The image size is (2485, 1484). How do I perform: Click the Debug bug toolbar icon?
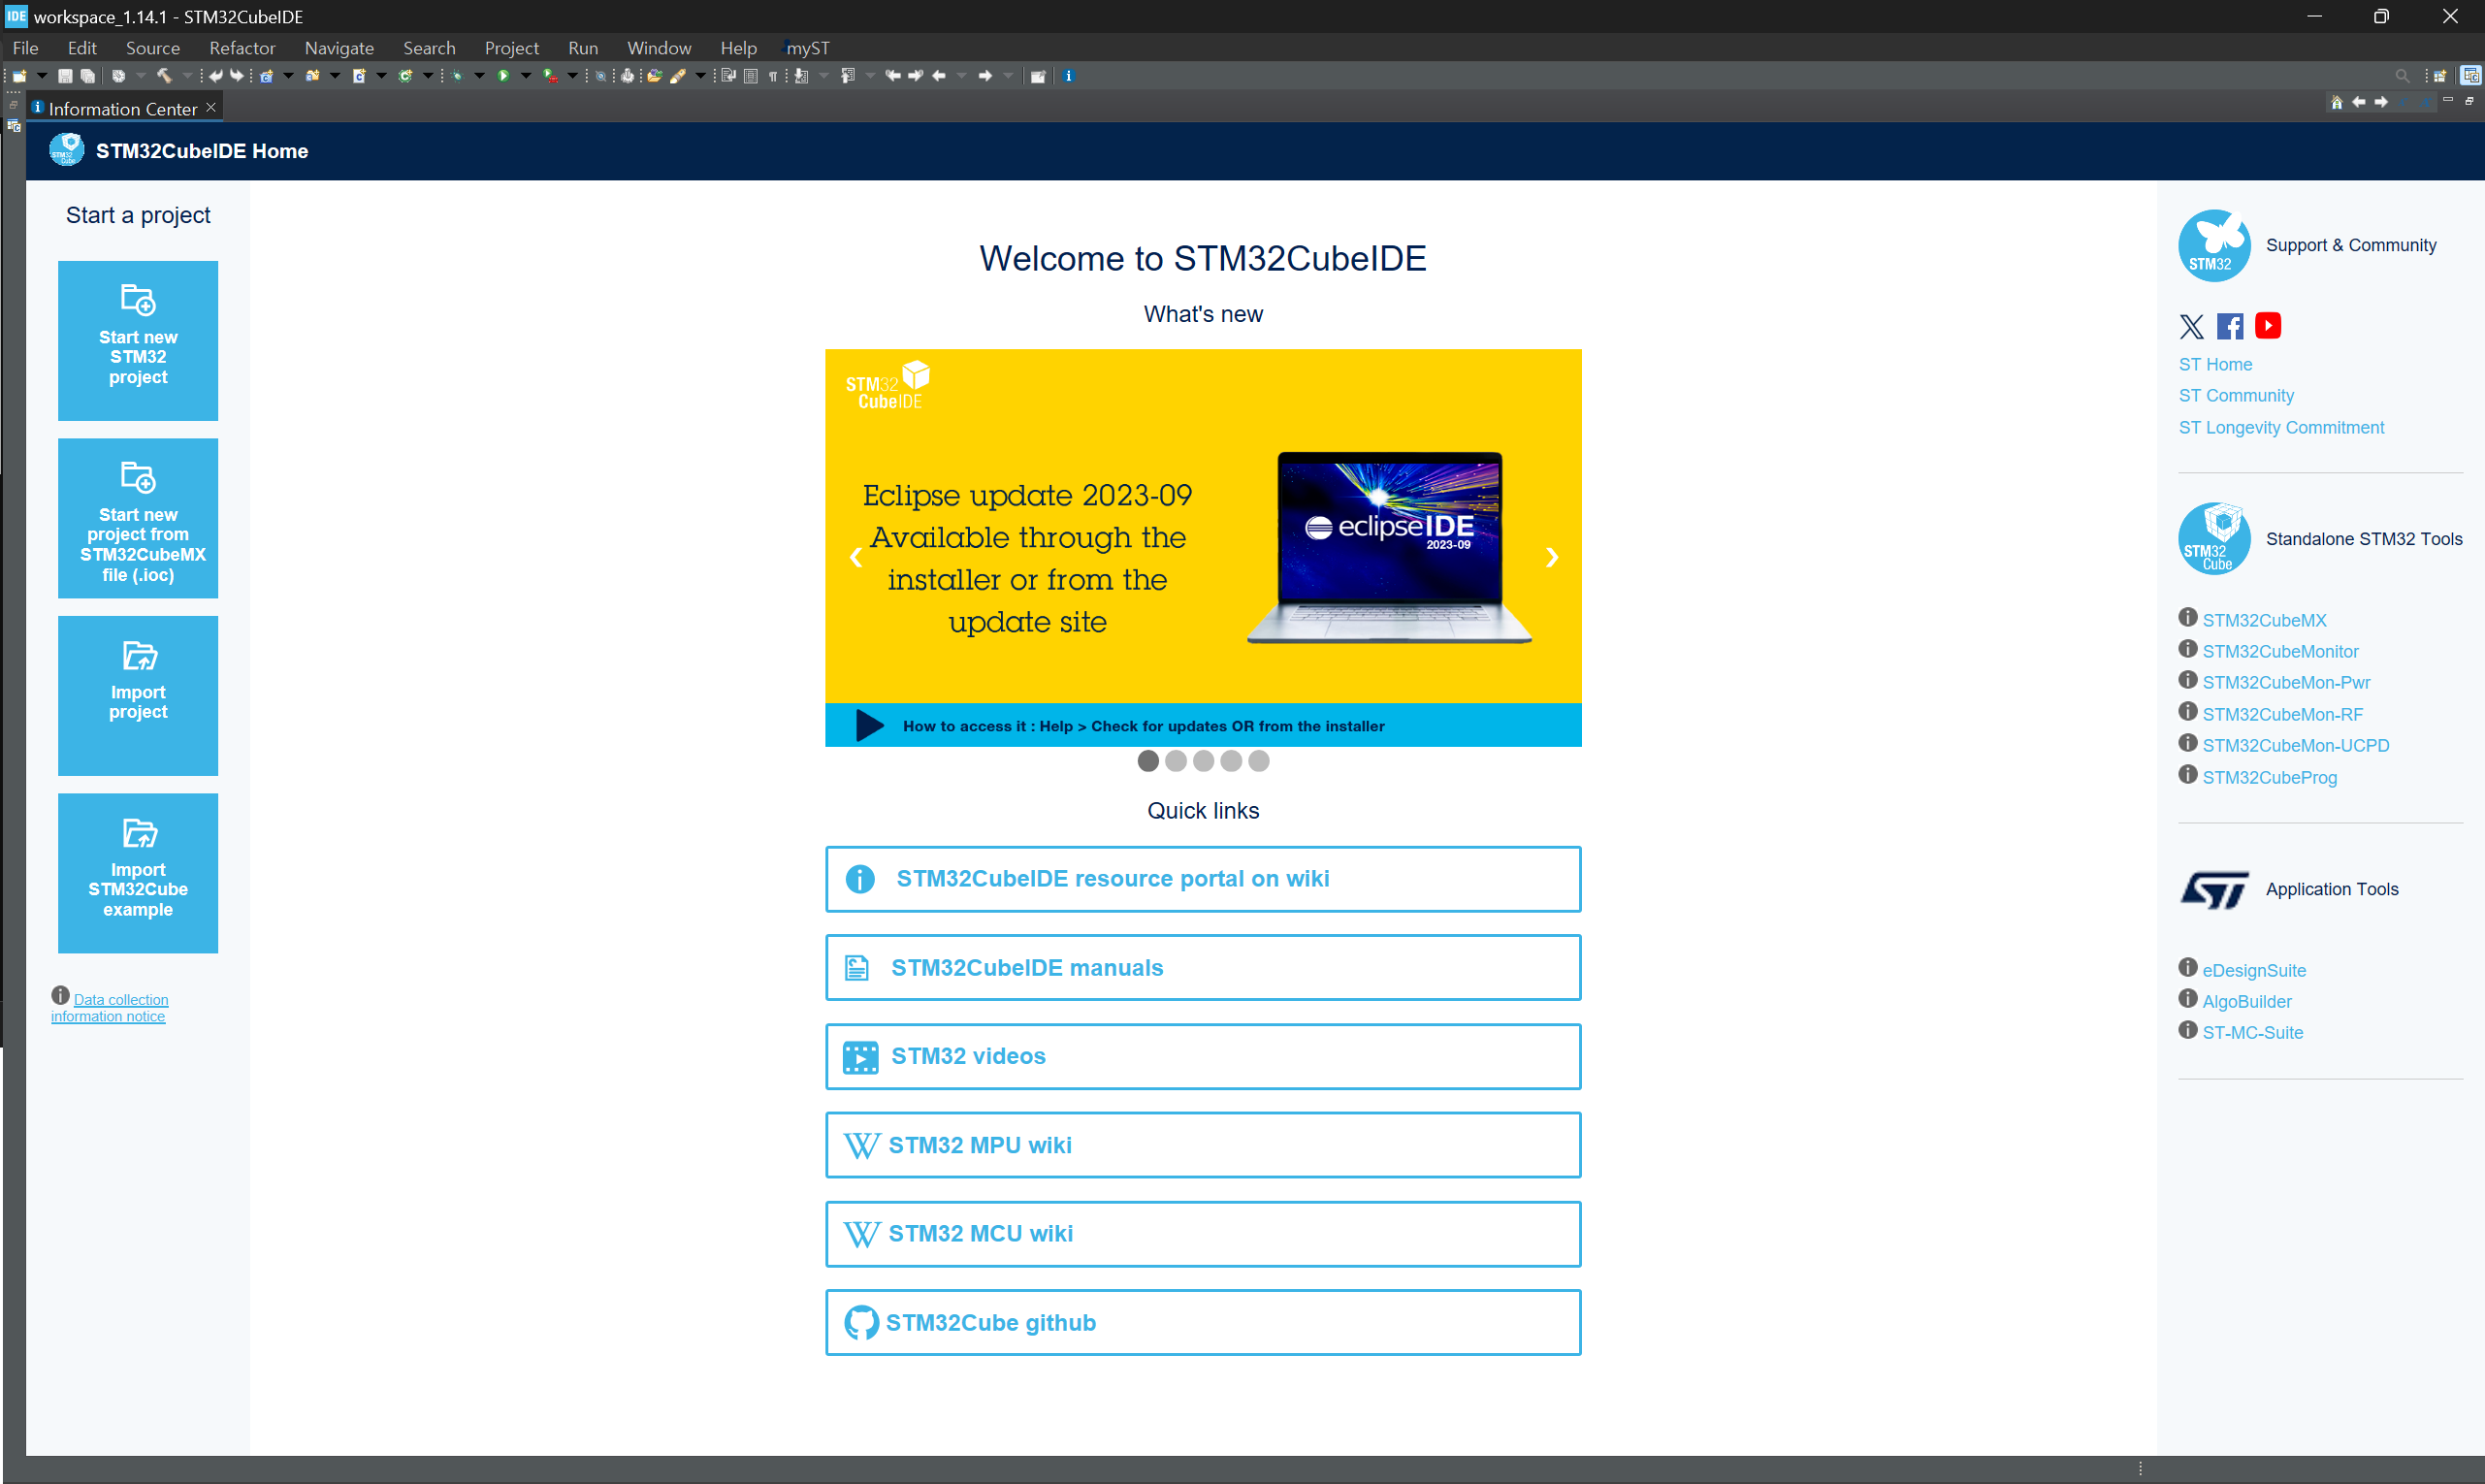(x=457, y=76)
